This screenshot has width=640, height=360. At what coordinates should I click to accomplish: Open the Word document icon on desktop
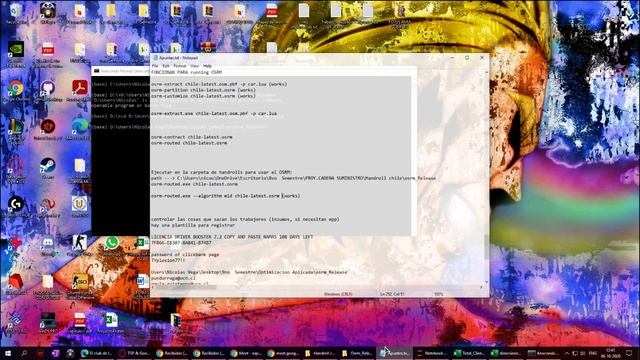point(142,284)
